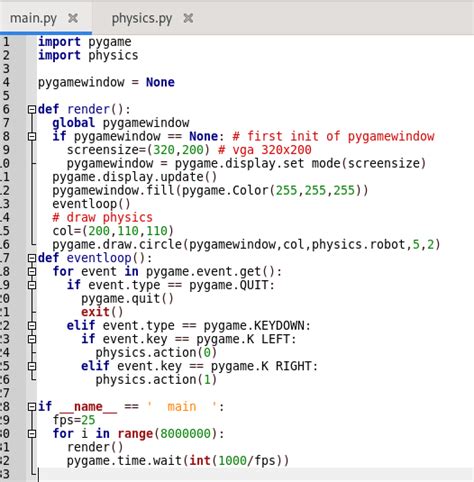Click the 'physics.action(1)' line
The width and height of the screenshot is (474, 482).
click(156, 380)
